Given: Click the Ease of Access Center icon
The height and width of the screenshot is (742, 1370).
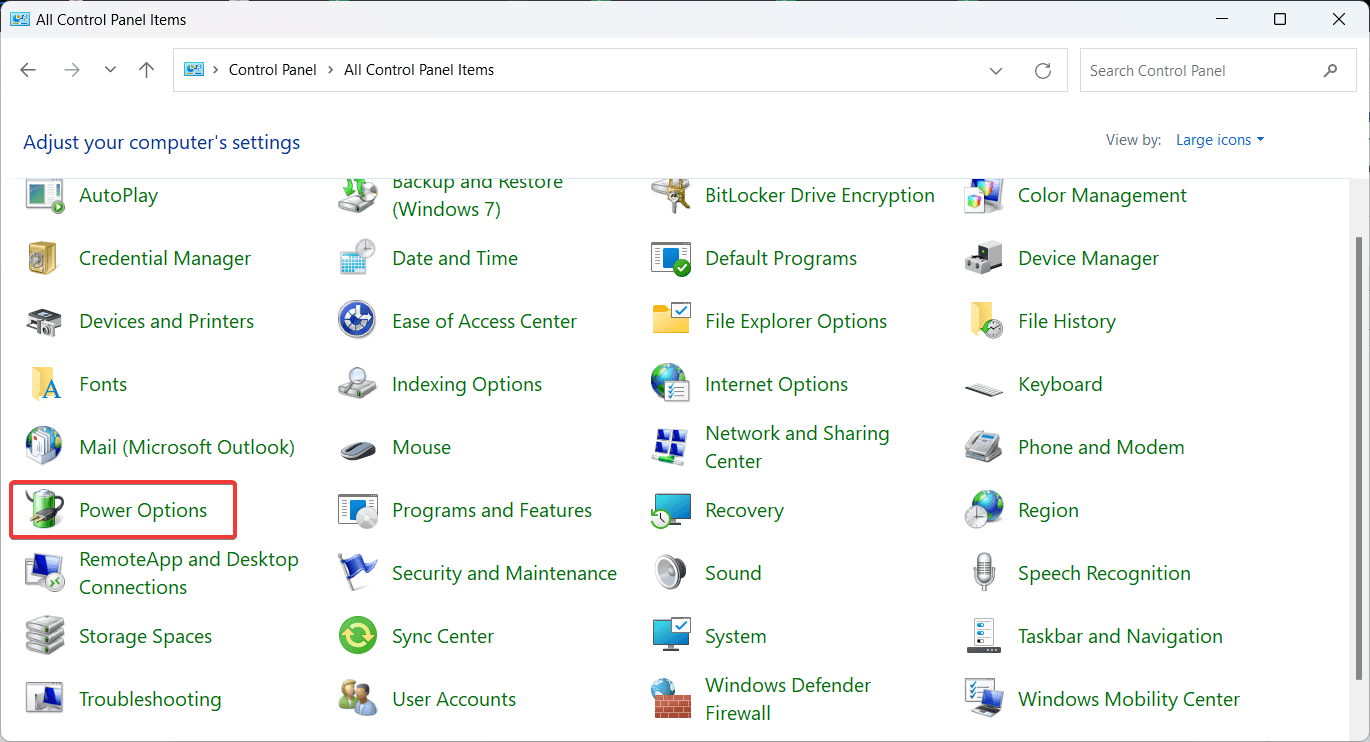Looking at the screenshot, I should pyautogui.click(x=357, y=321).
